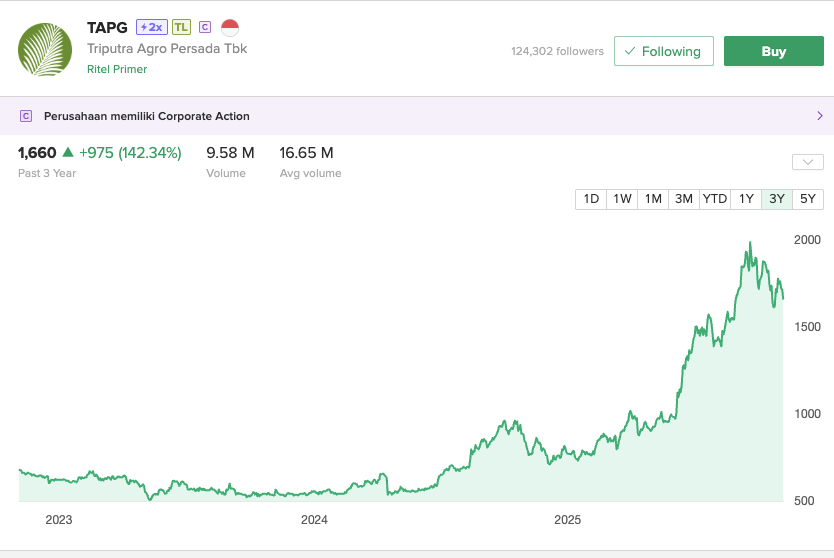Click the Indonesia flag icon
Viewport: 834px width, 558px height.
[230, 27]
